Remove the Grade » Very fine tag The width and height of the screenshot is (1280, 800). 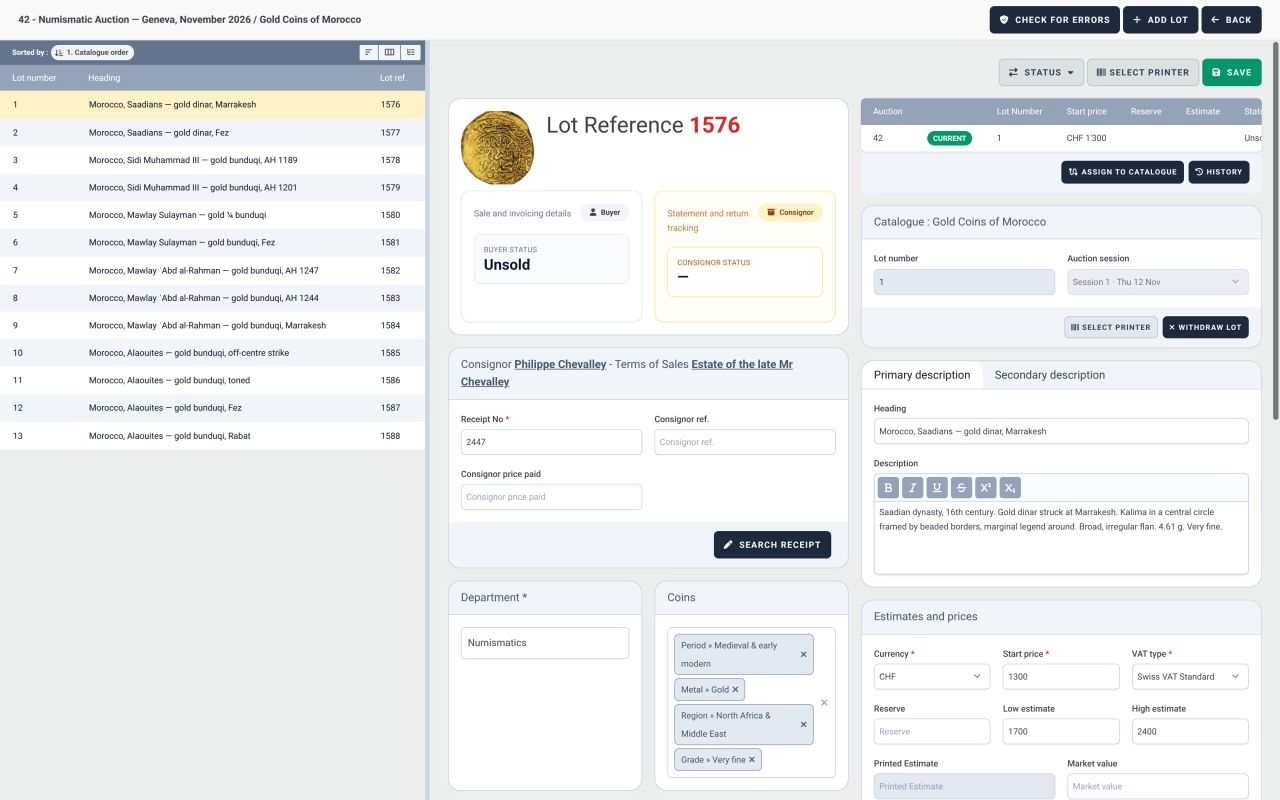(x=752, y=760)
